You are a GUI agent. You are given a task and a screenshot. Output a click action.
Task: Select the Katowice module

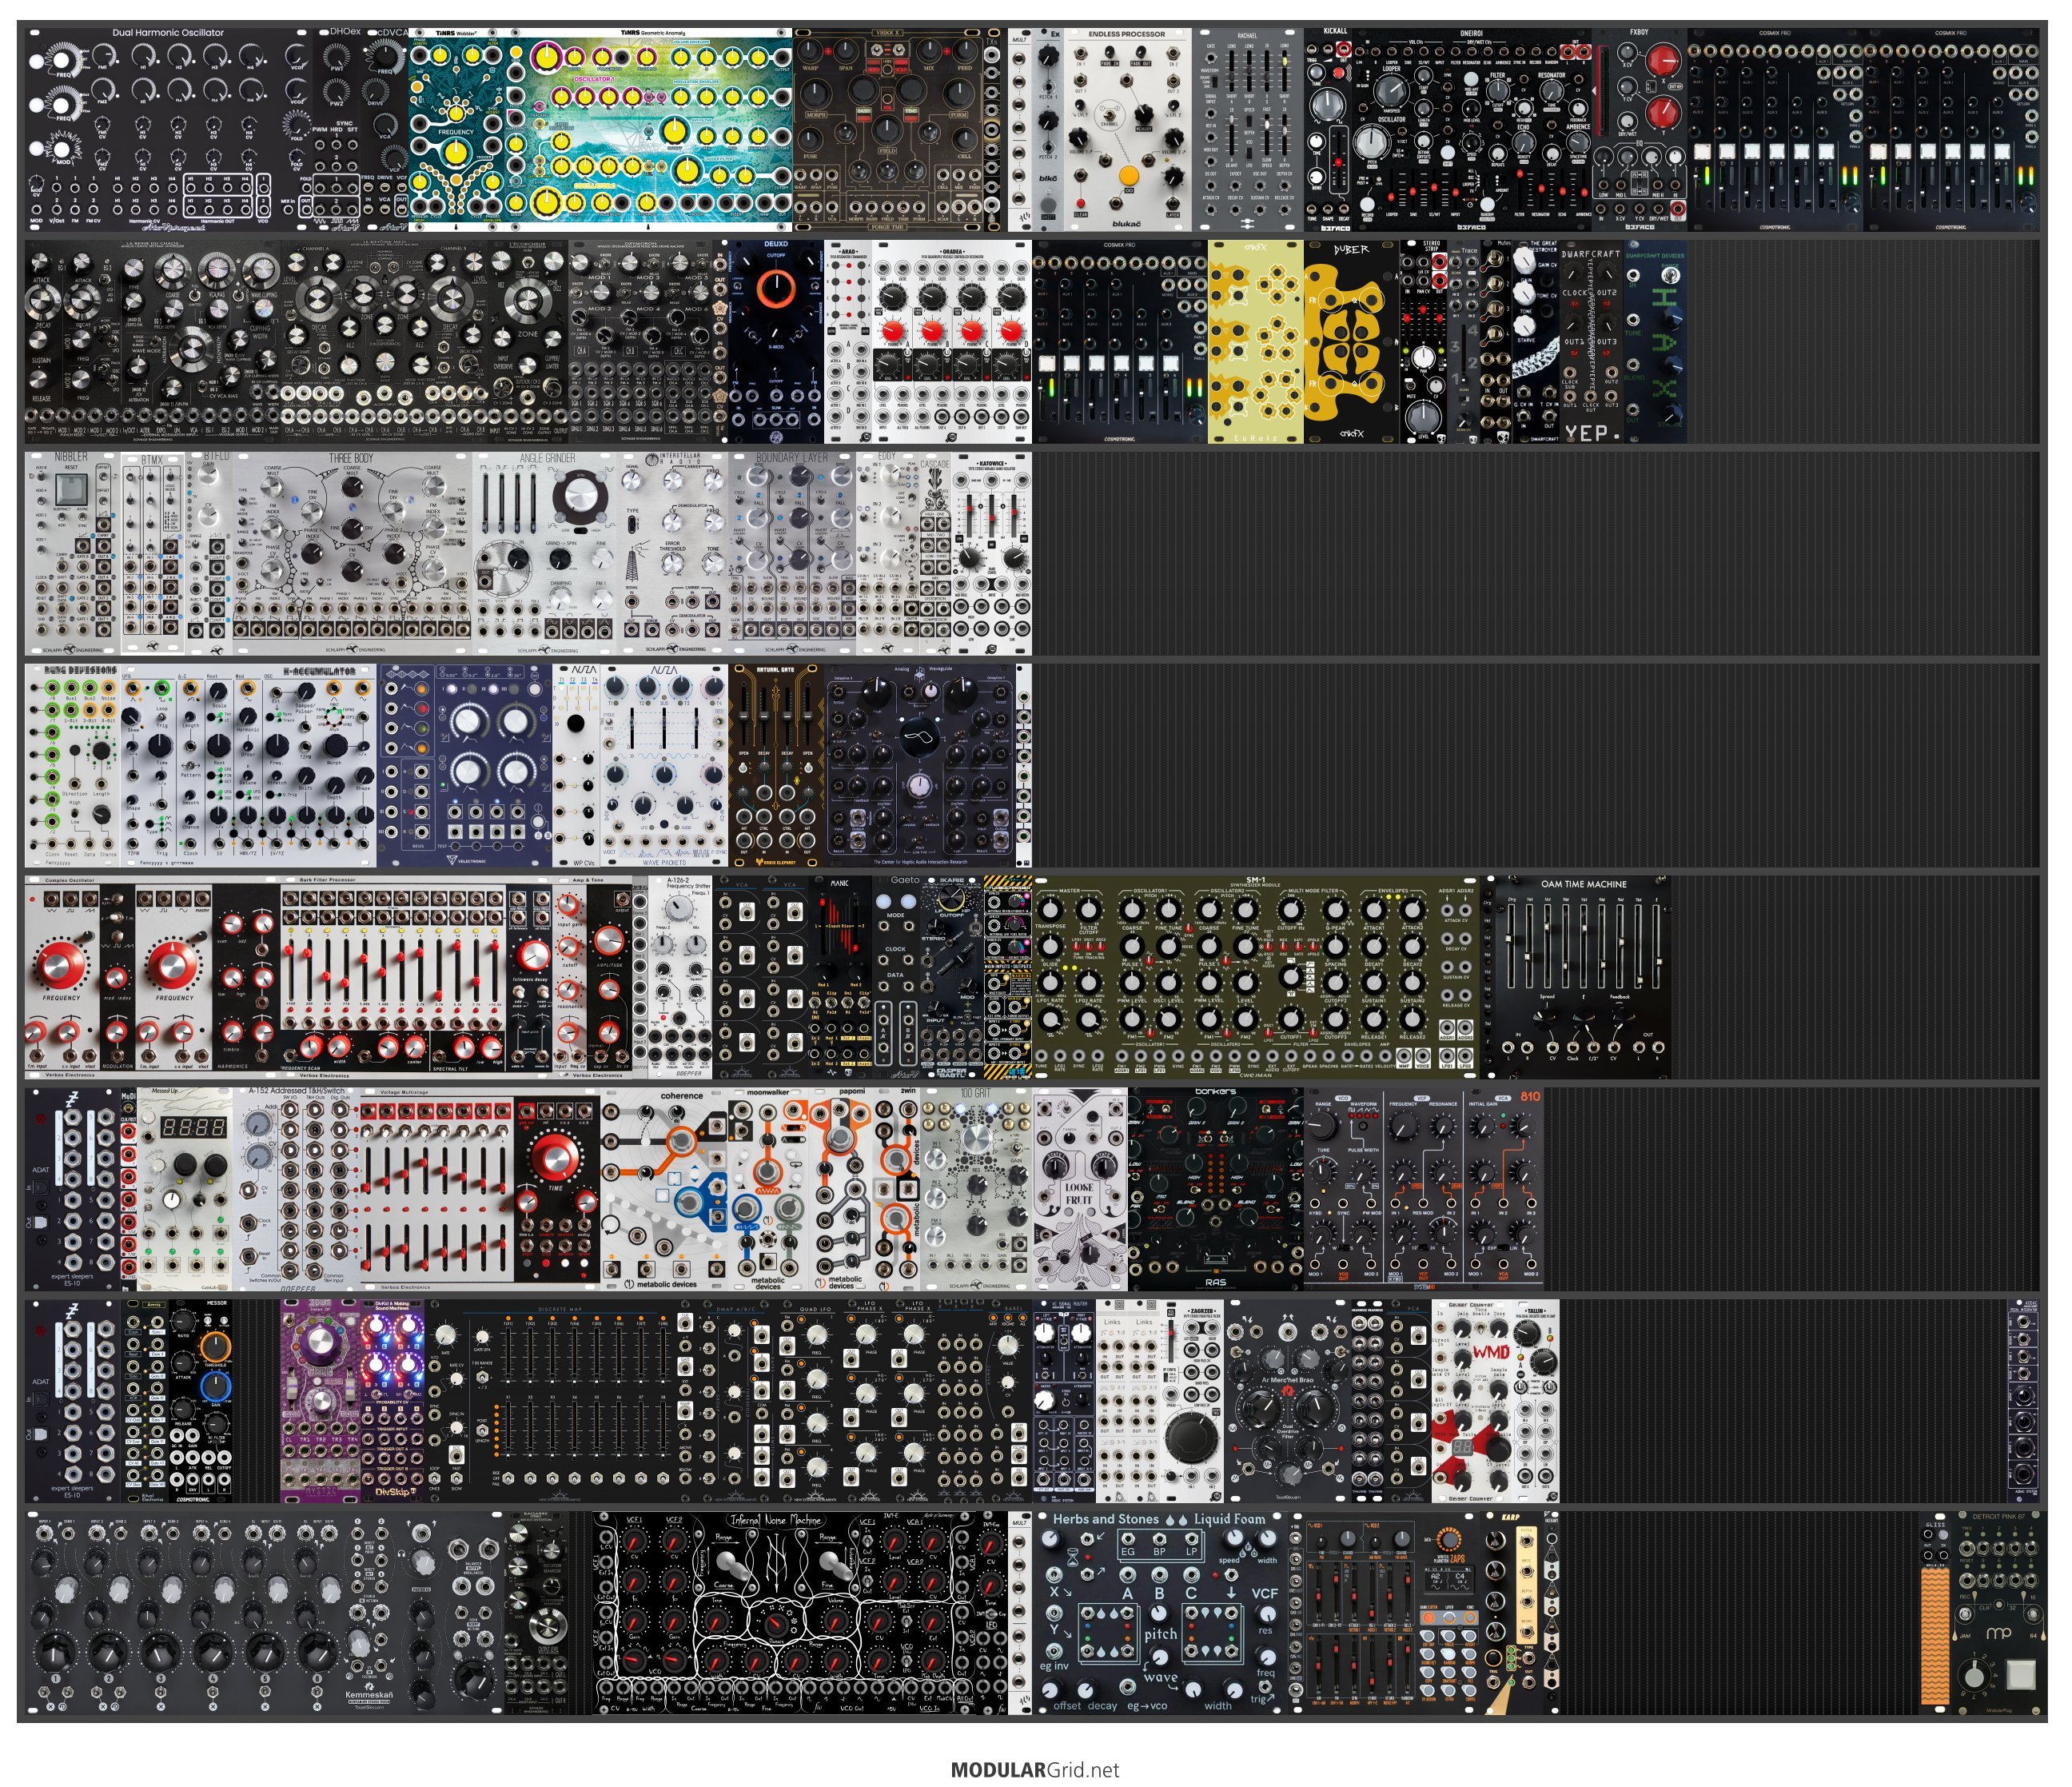991,554
